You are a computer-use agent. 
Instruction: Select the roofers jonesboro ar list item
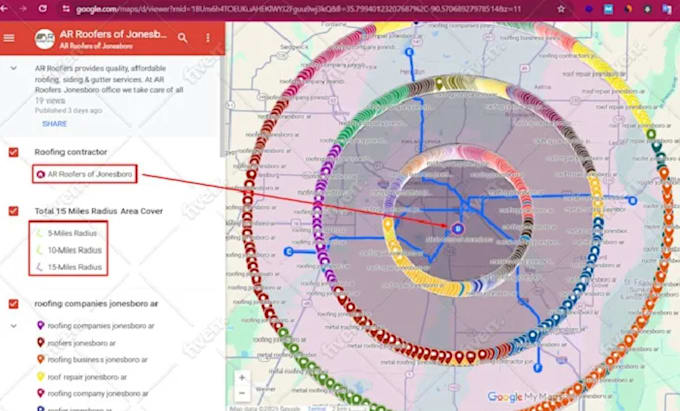[x=82, y=343]
